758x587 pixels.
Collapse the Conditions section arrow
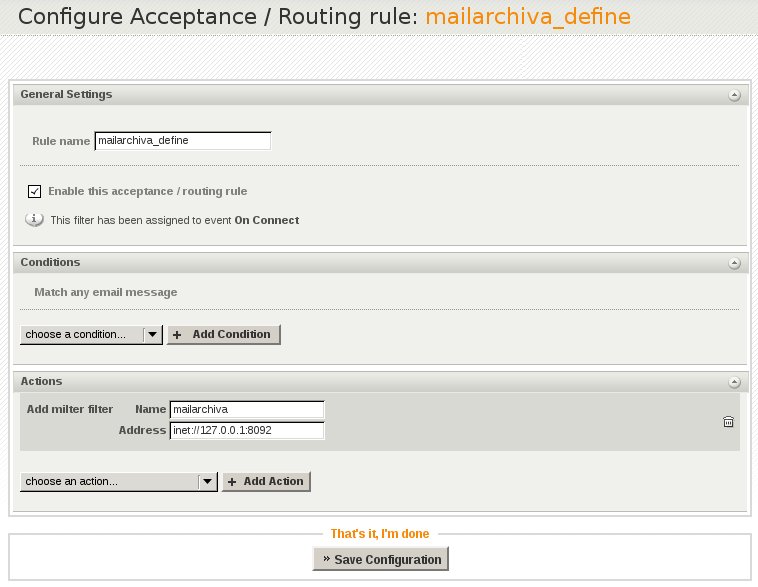point(734,263)
